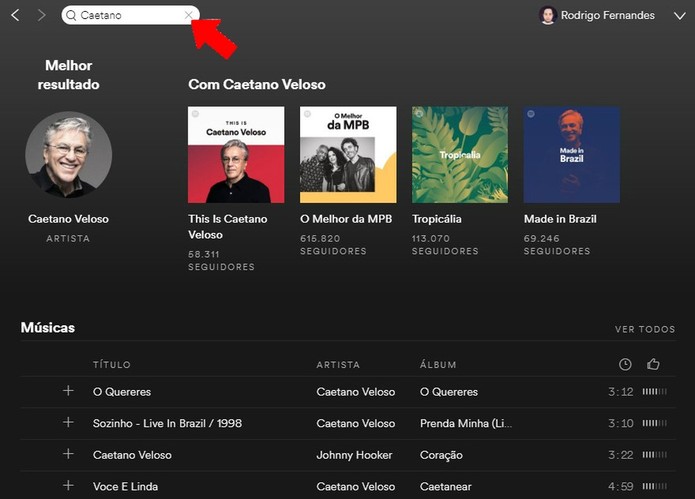Clear the search with the X icon
Image resolution: width=695 pixels, height=499 pixels.
[188, 15]
